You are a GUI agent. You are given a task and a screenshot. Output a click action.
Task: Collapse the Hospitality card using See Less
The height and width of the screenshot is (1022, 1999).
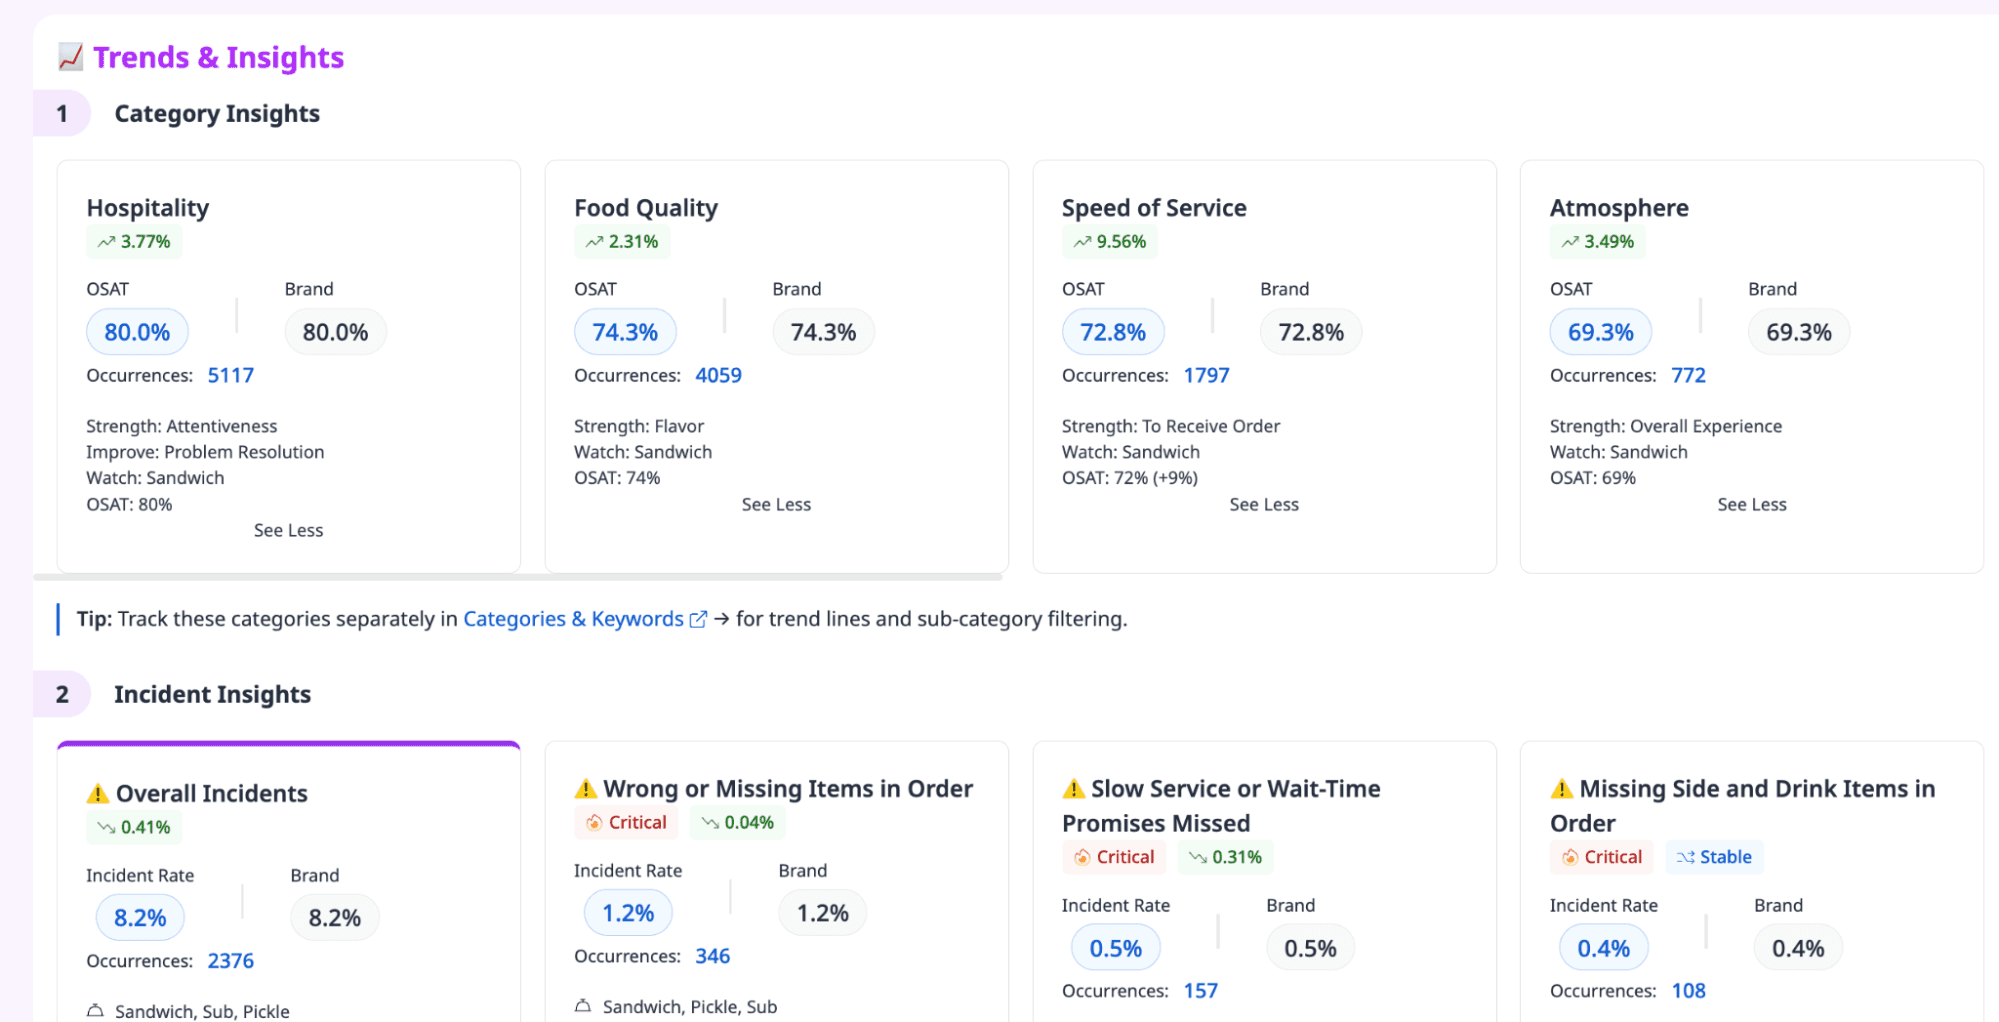click(x=288, y=530)
